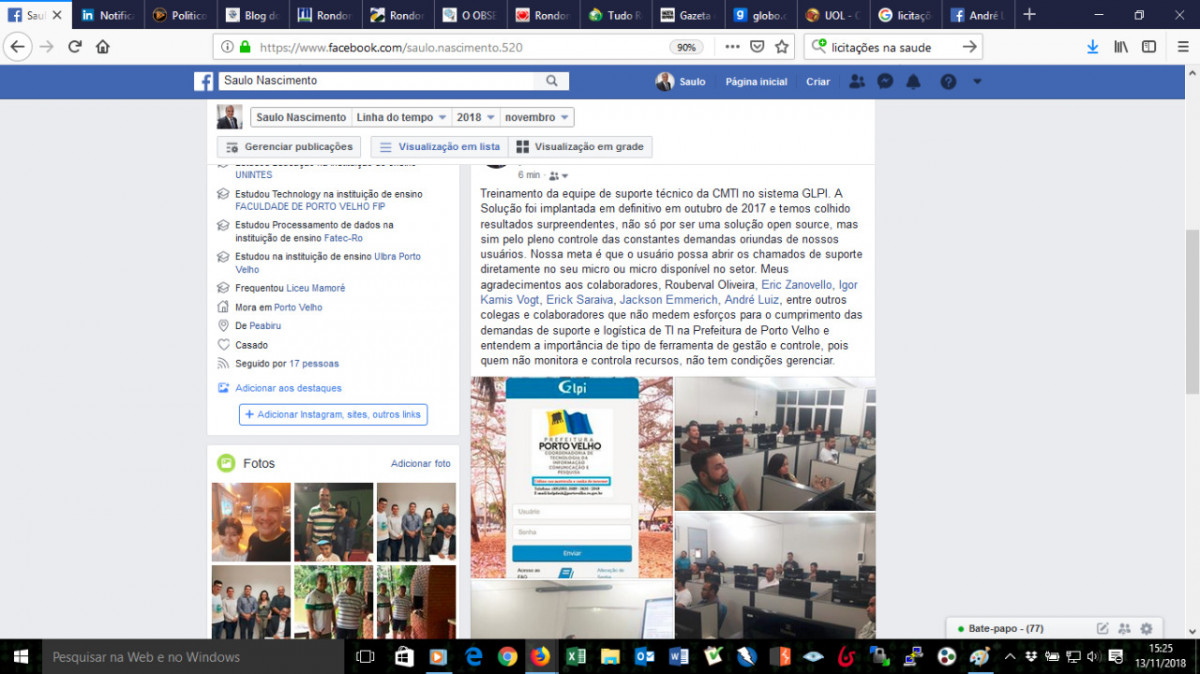Open a new browser tab
Viewport: 1200px width, 674px height.
[x=1029, y=15]
